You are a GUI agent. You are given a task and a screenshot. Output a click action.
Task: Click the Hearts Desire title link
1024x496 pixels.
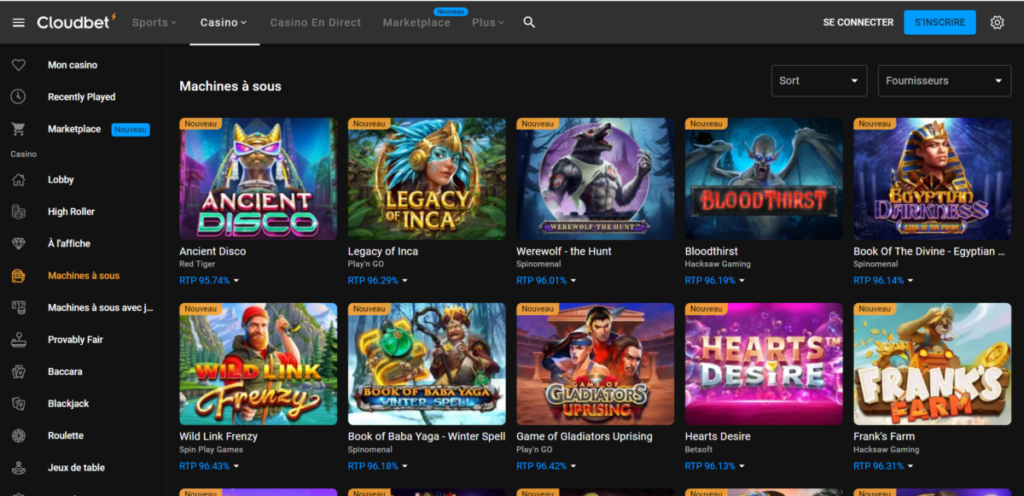tap(718, 436)
